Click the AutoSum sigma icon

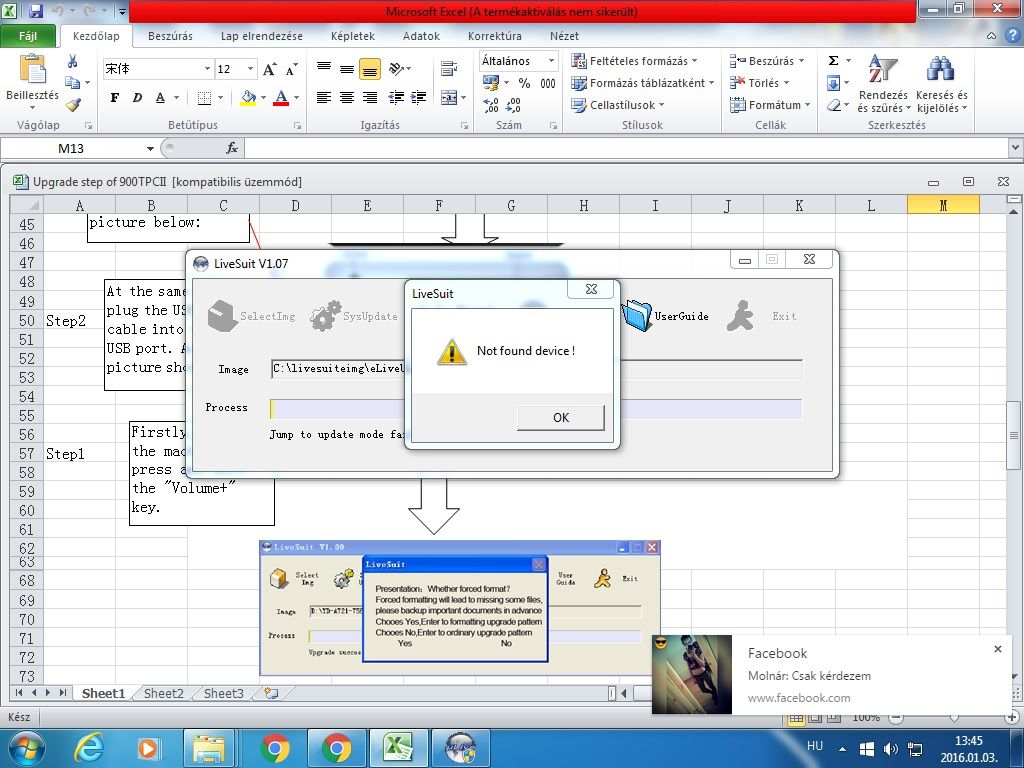(x=833, y=61)
